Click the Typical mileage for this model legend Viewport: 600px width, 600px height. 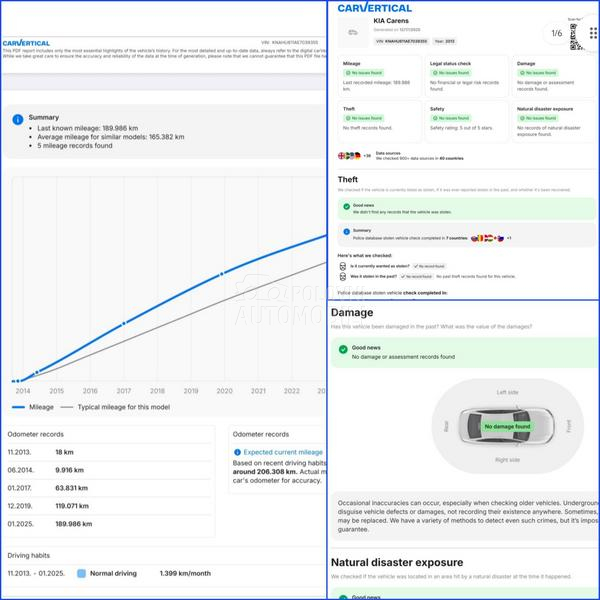(115, 408)
